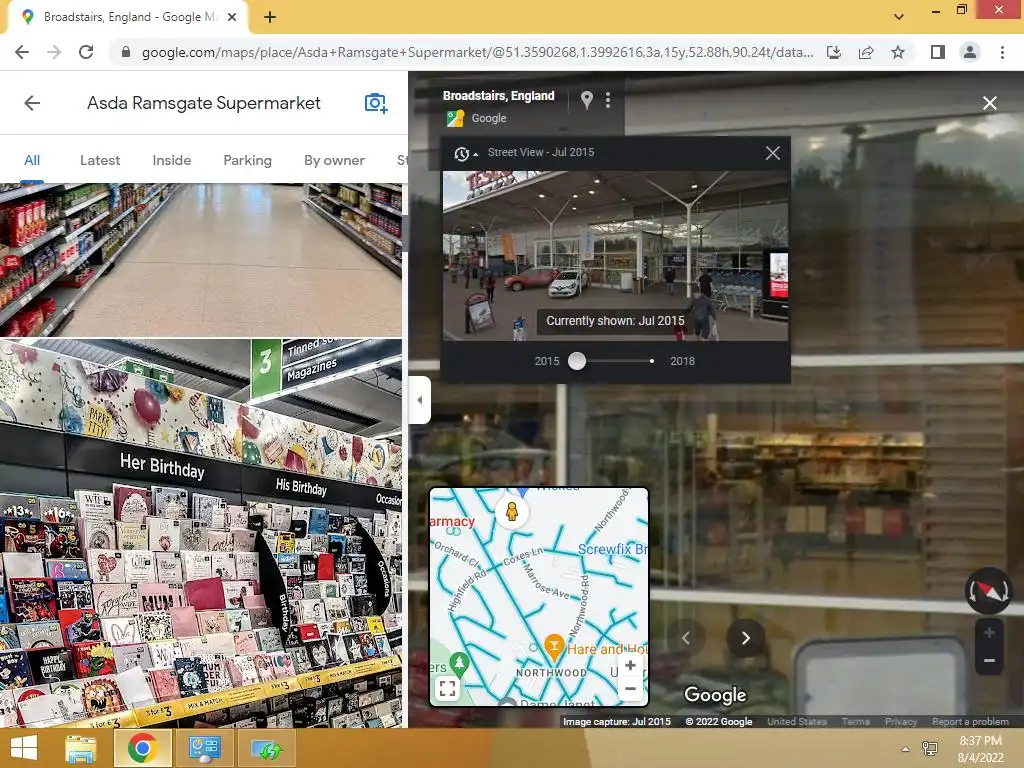Switch to the By owner tab
Viewport: 1024px width, 768px height.
point(334,160)
